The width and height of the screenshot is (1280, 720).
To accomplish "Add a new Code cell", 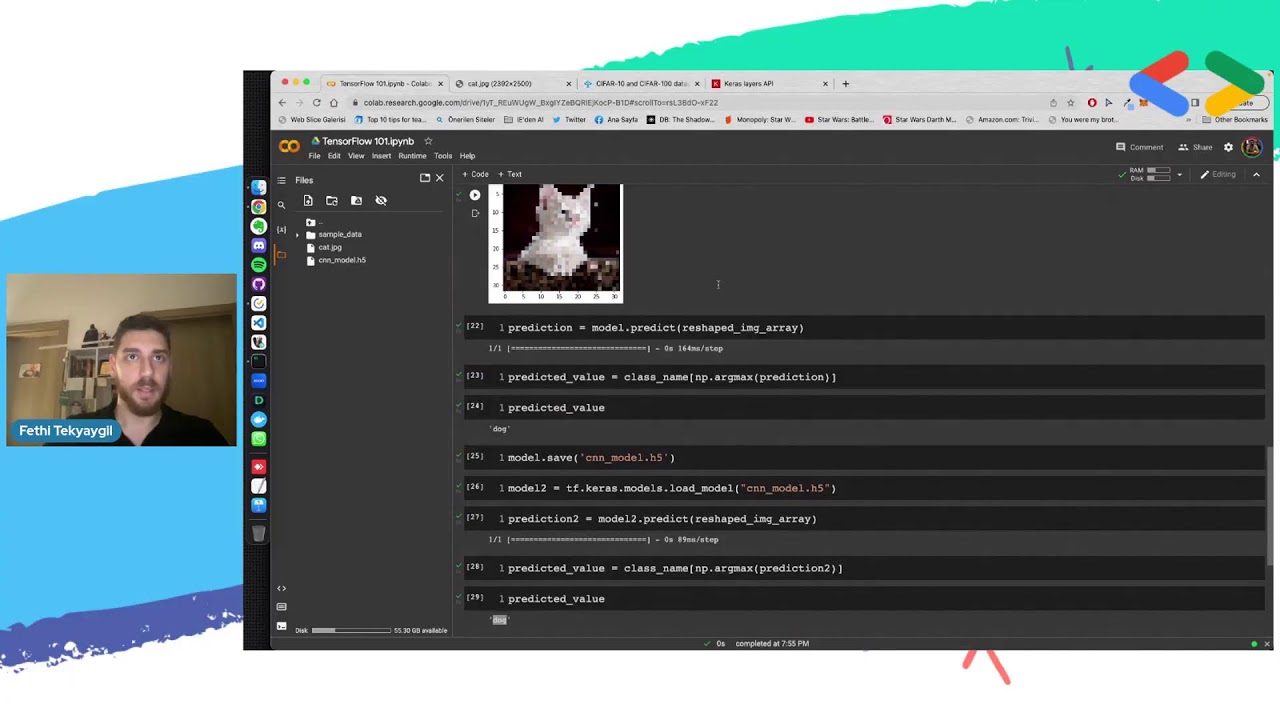I will pyautogui.click(x=475, y=174).
